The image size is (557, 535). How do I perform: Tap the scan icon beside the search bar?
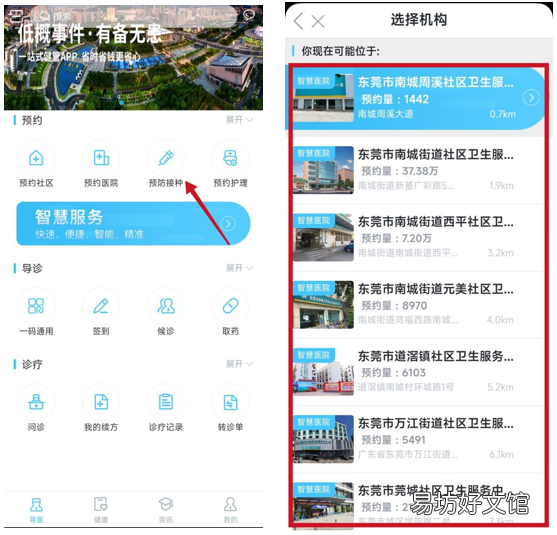click(16, 16)
